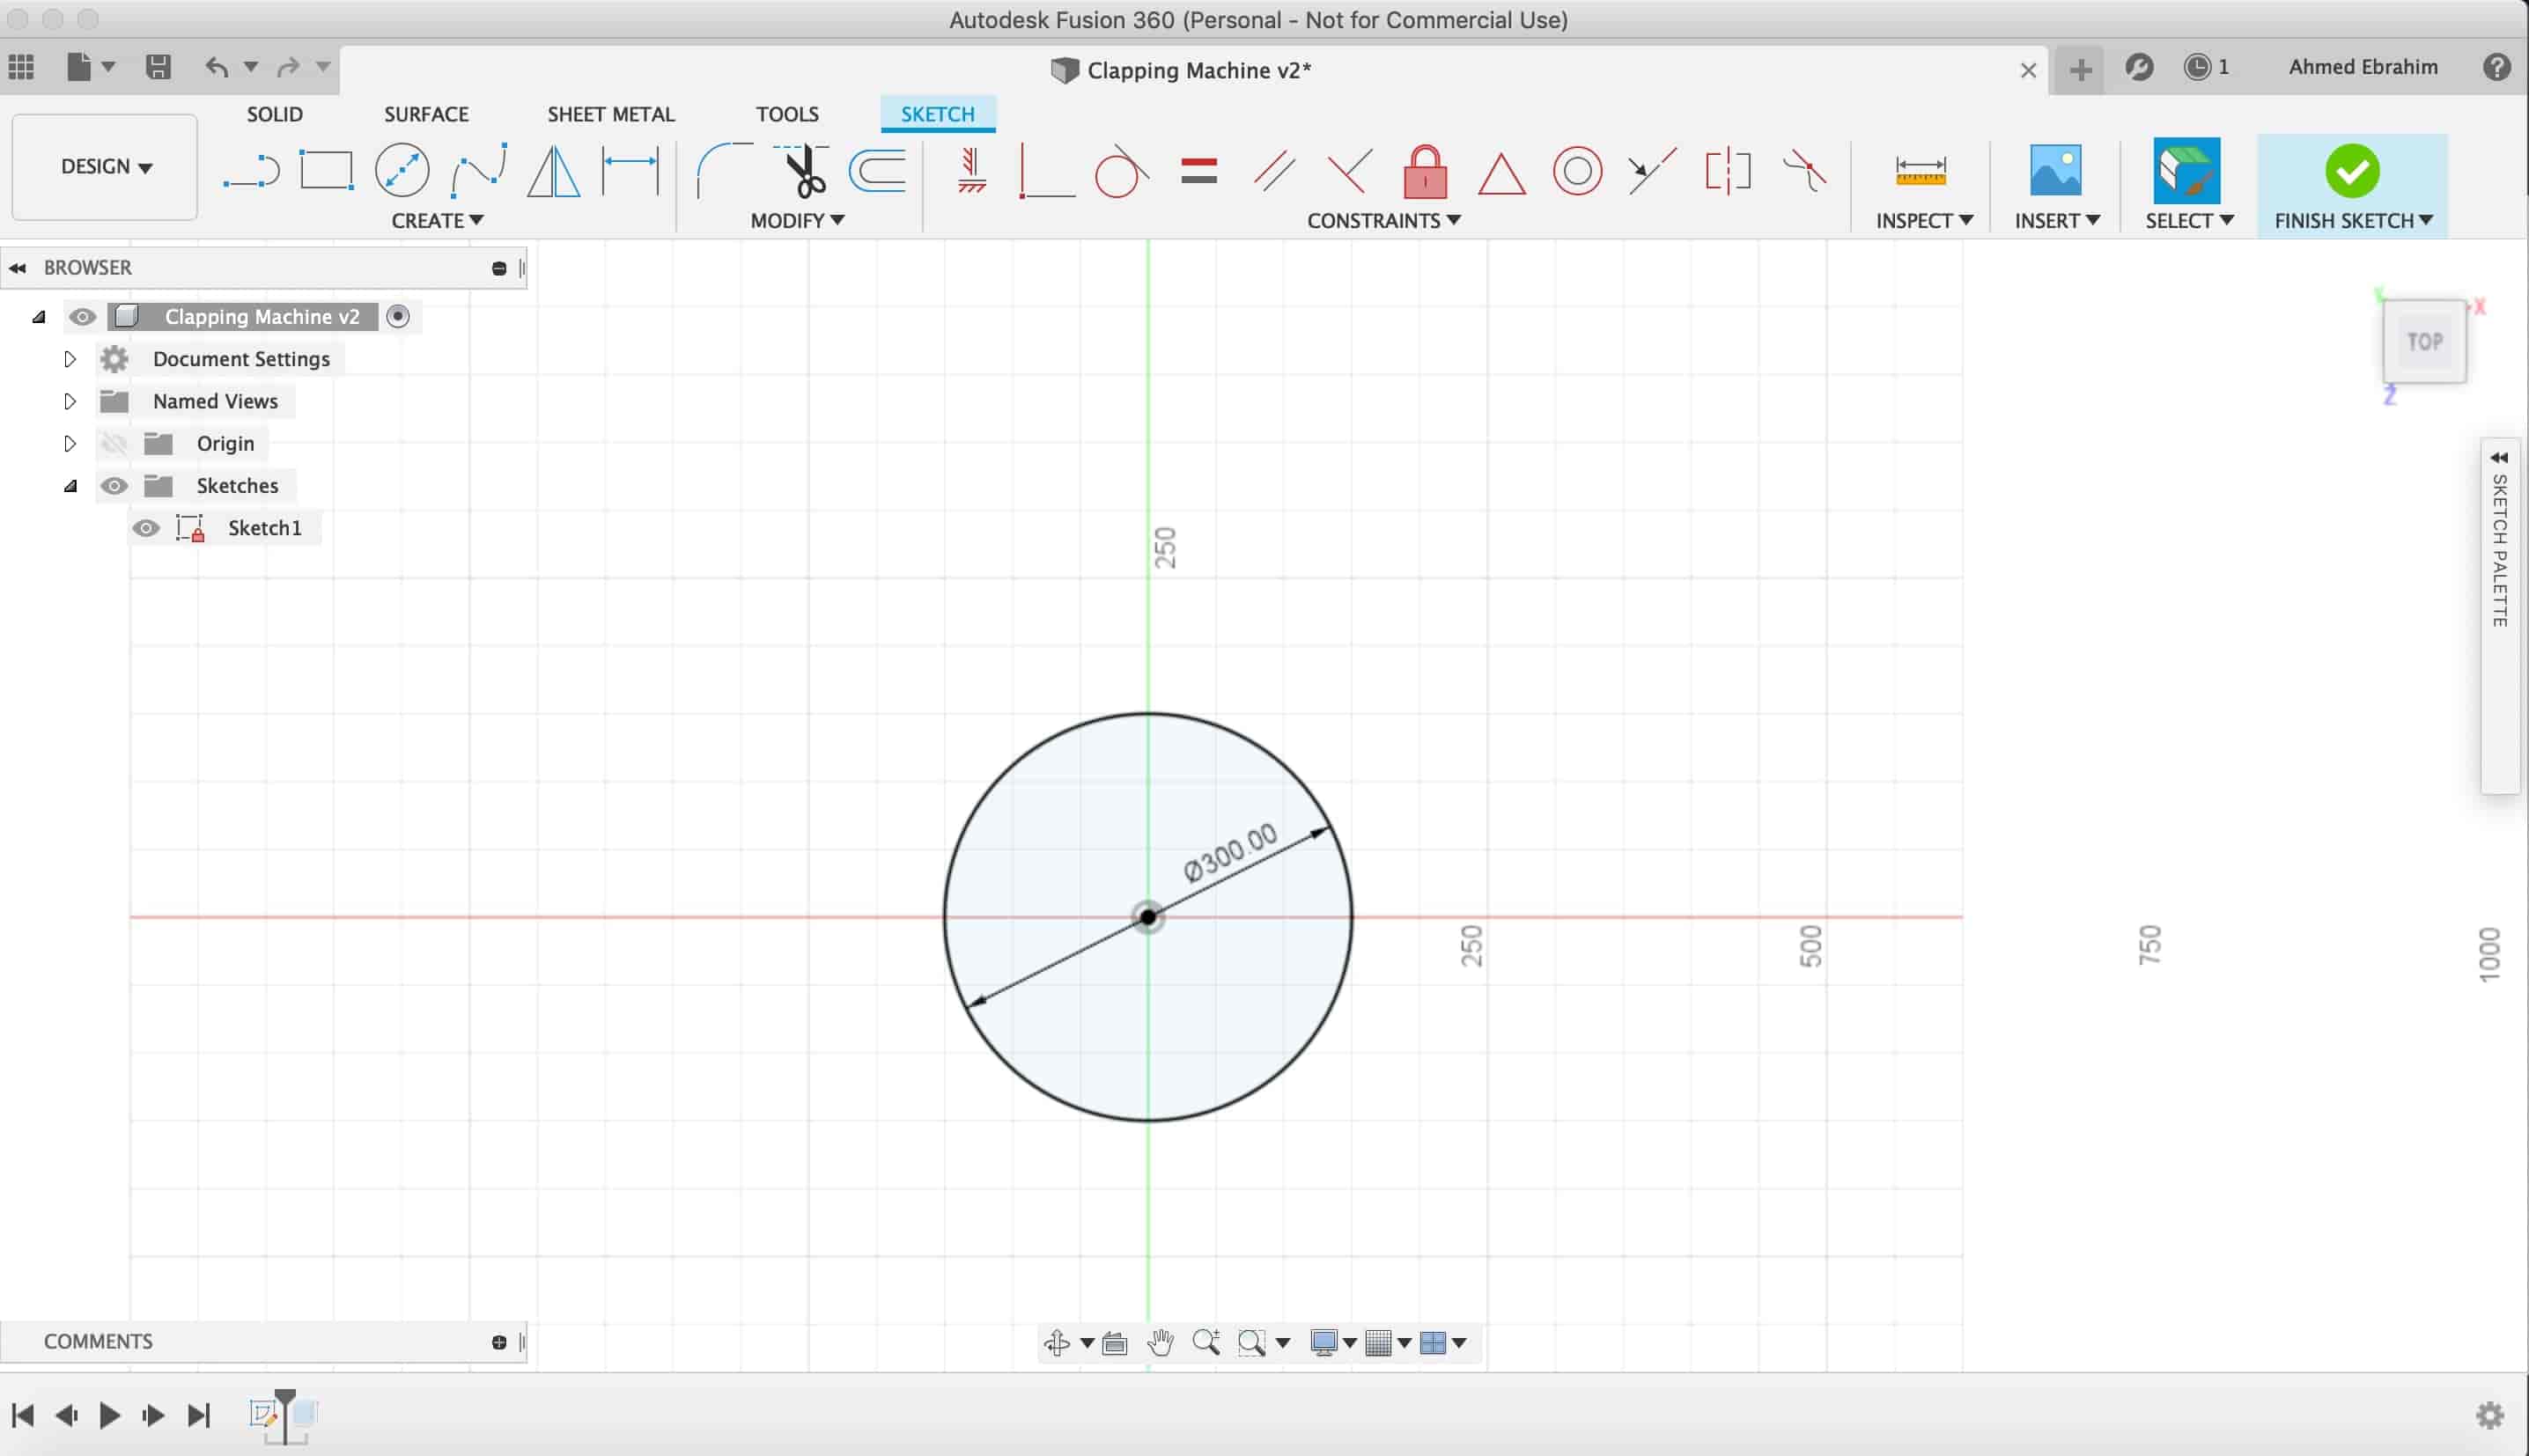This screenshot has width=2529, height=1456.
Task: Show the hidden Origin folder
Action: point(114,443)
